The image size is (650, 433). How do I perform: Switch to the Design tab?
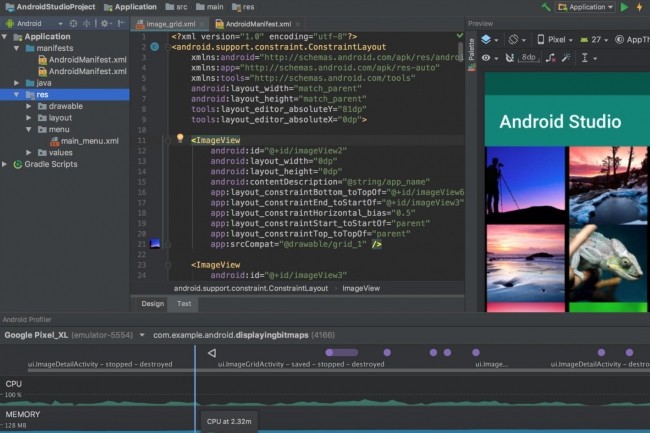(x=153, y=304)
